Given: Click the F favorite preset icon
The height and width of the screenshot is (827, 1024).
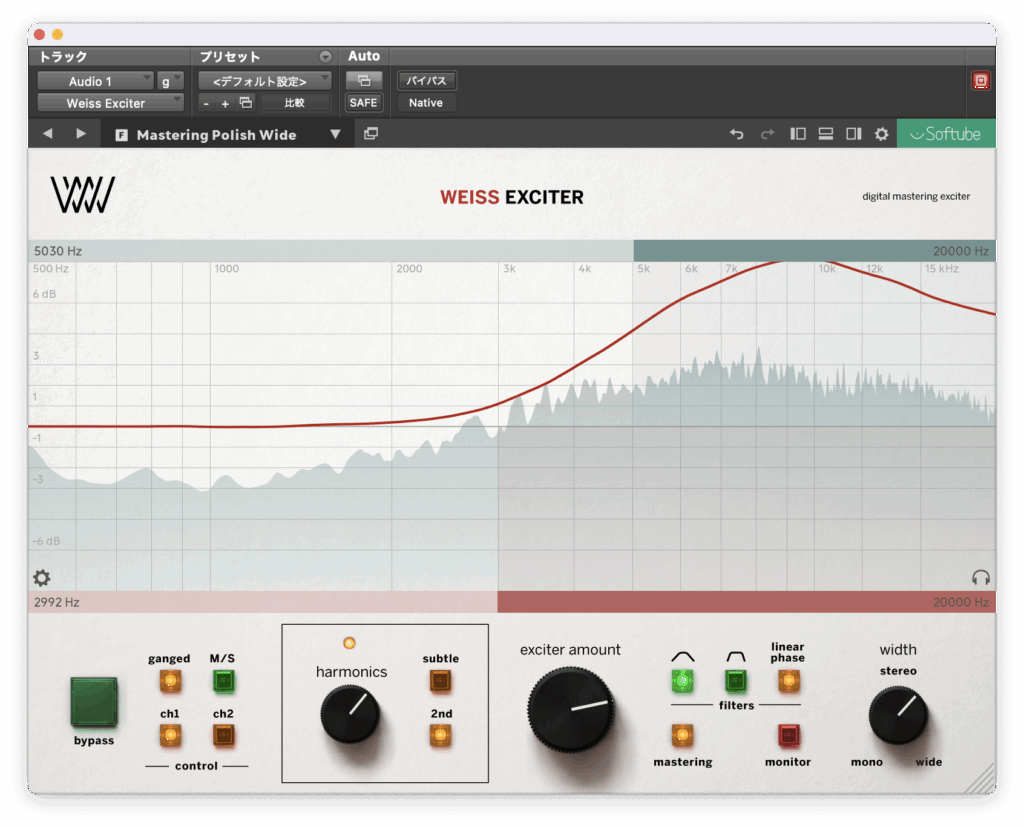Looking at the screenshot, I should 121,135.
